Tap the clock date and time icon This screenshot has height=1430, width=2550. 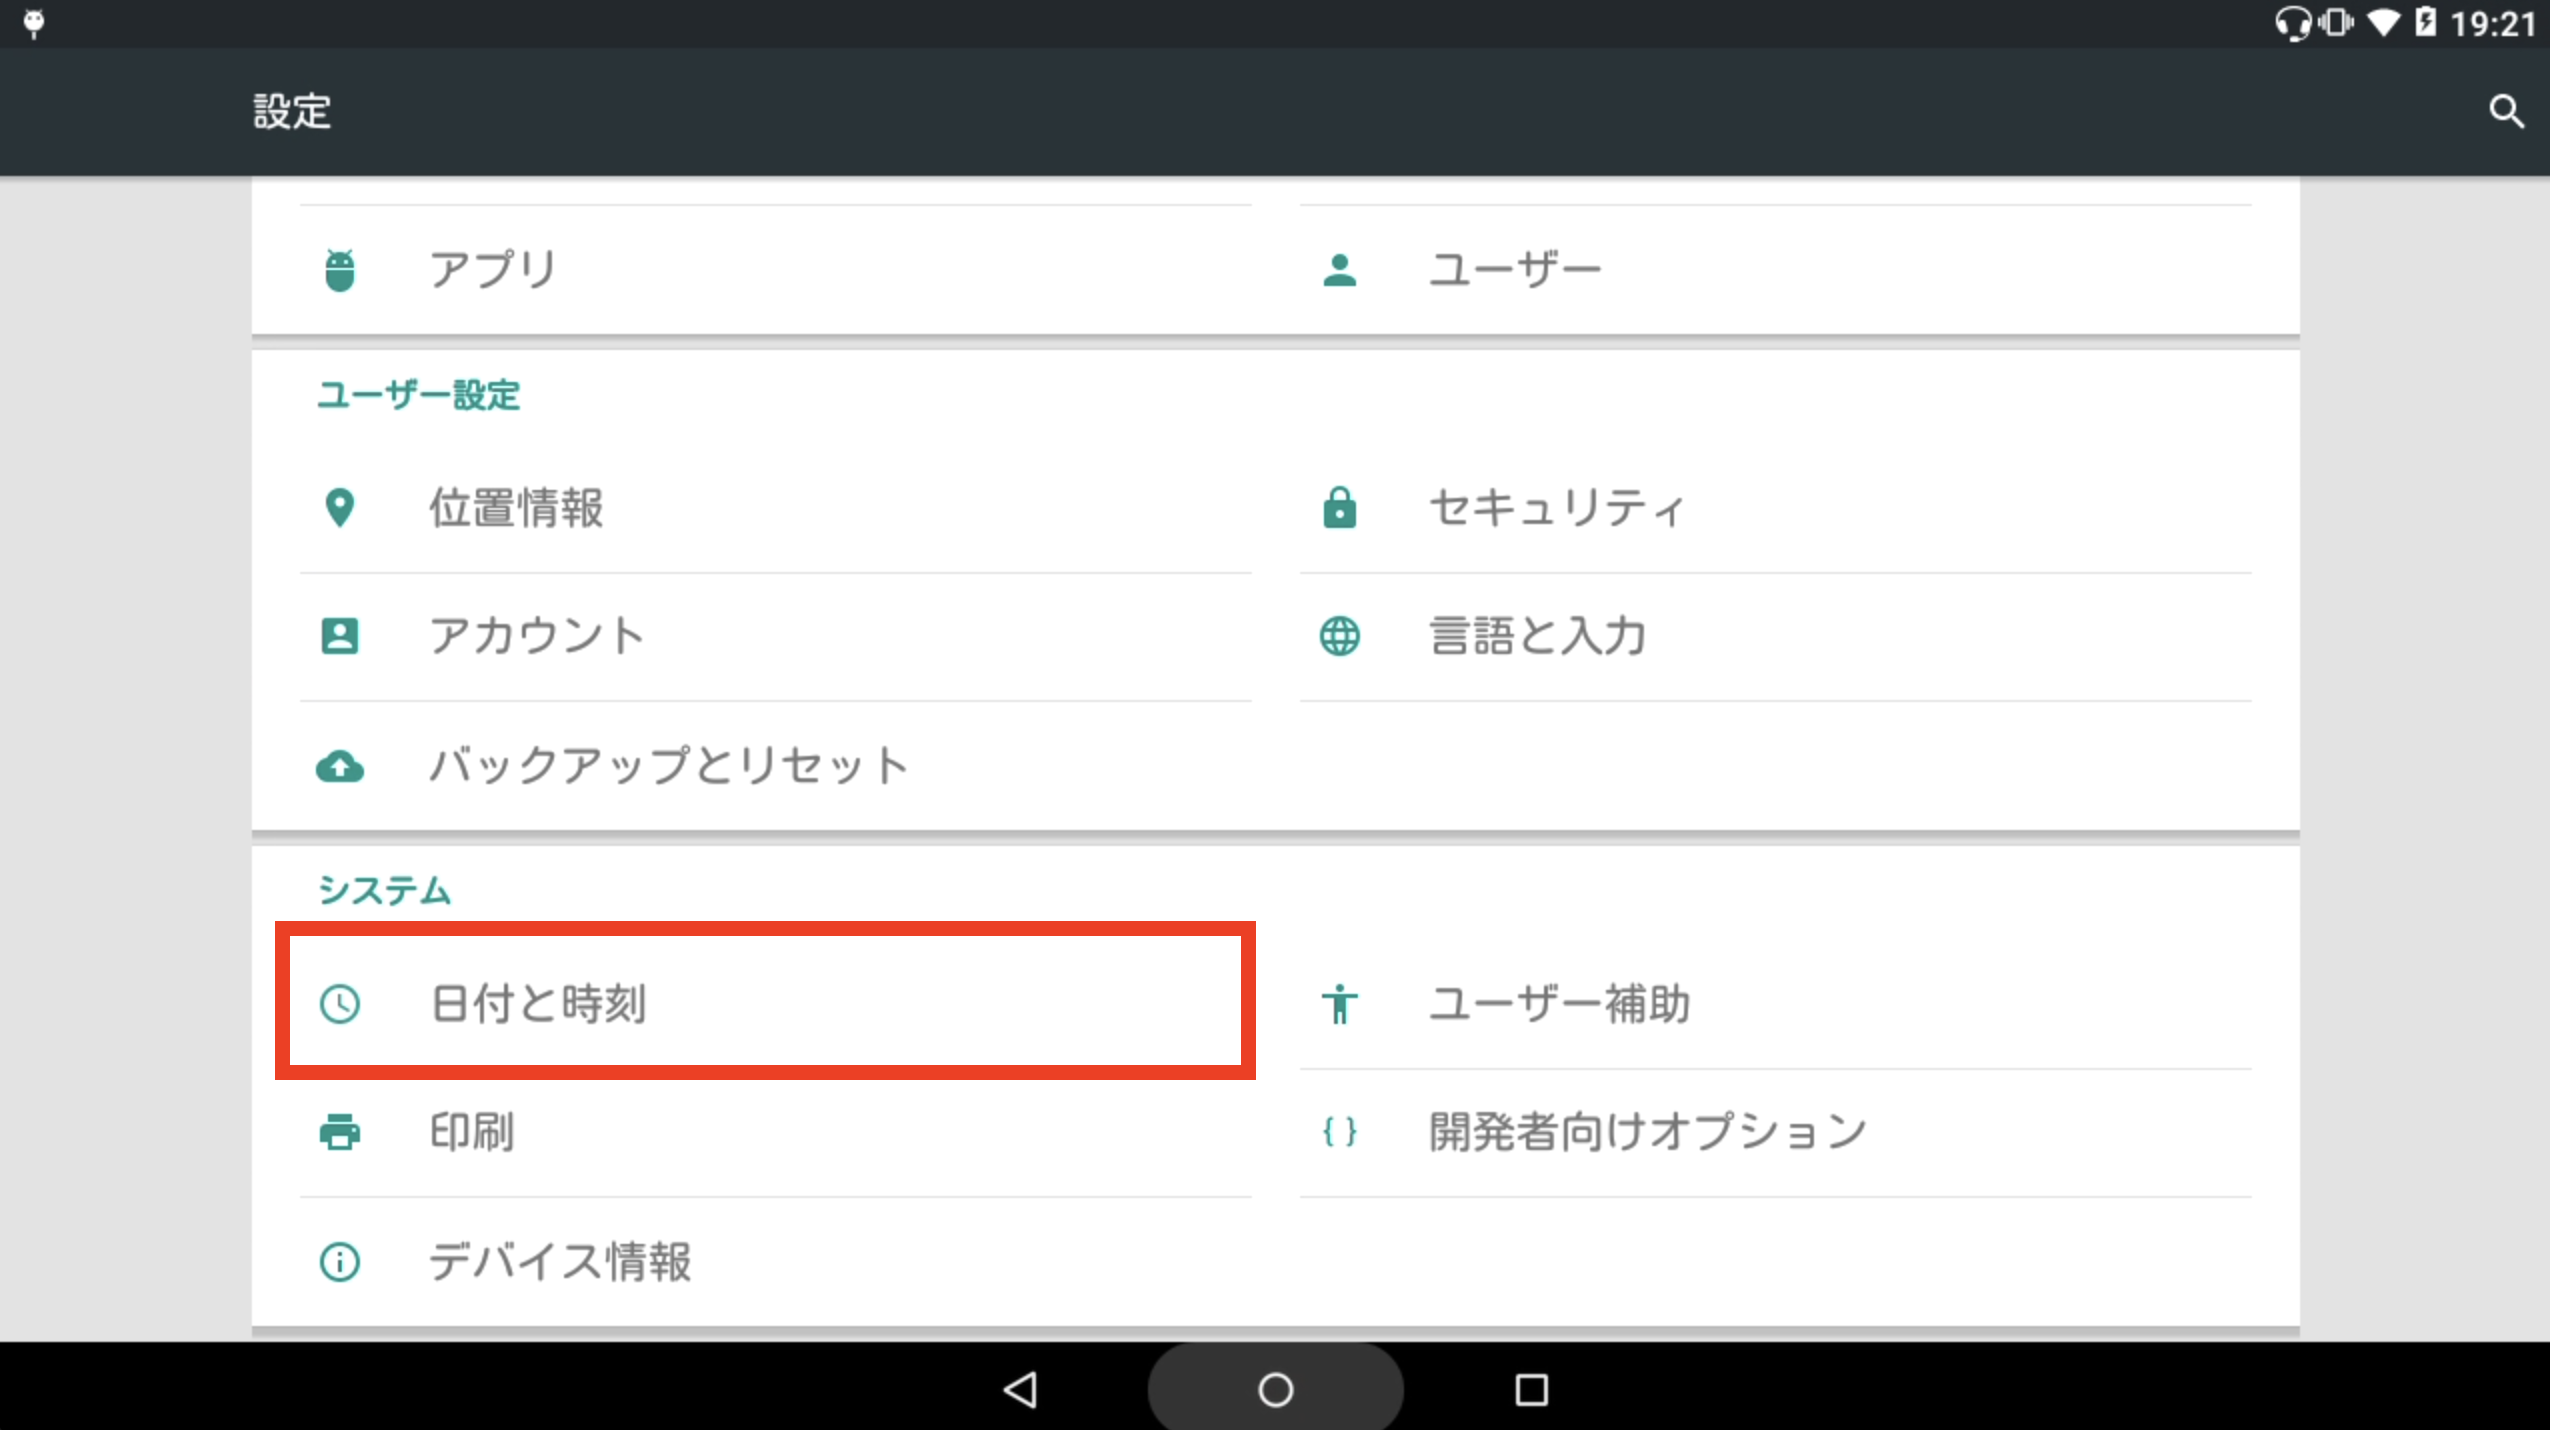(x=340, y=1003)
